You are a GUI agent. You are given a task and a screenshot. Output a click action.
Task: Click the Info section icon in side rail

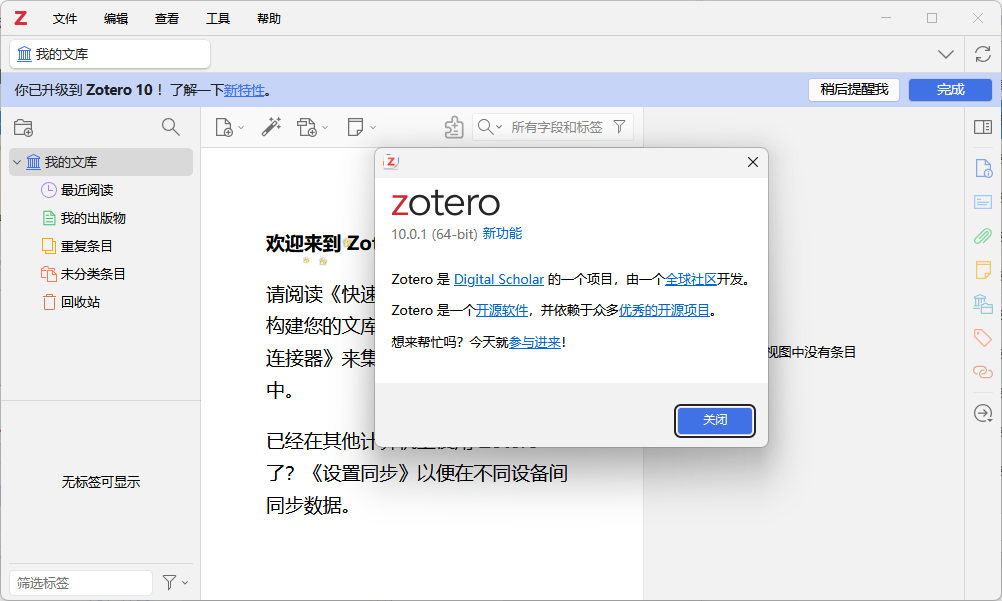983,169
